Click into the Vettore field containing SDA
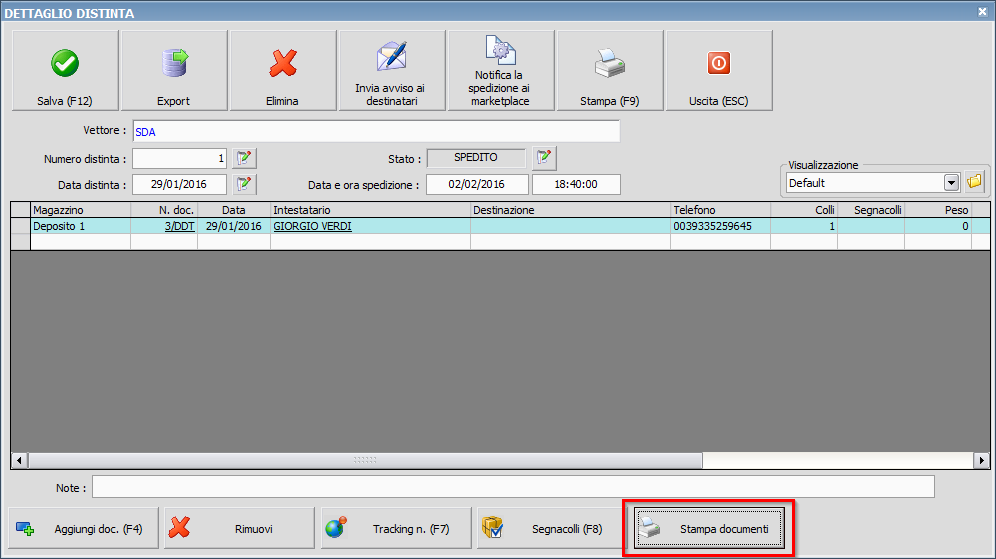The image size is (996, 559). tap(376, 131)
